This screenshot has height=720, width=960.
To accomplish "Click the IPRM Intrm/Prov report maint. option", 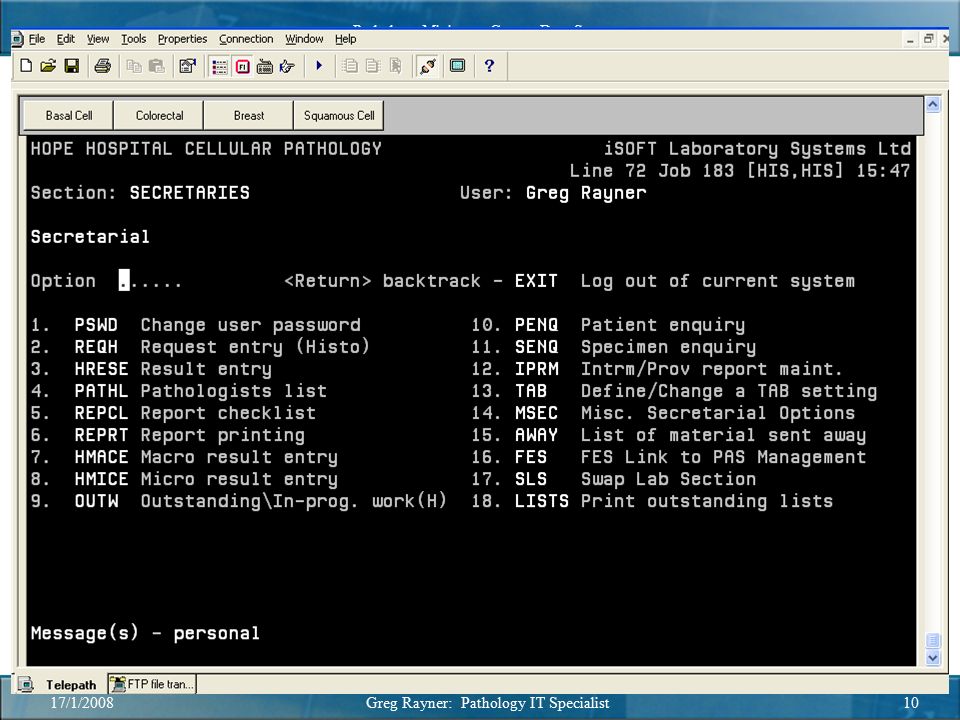I will [x=657, y=369].
